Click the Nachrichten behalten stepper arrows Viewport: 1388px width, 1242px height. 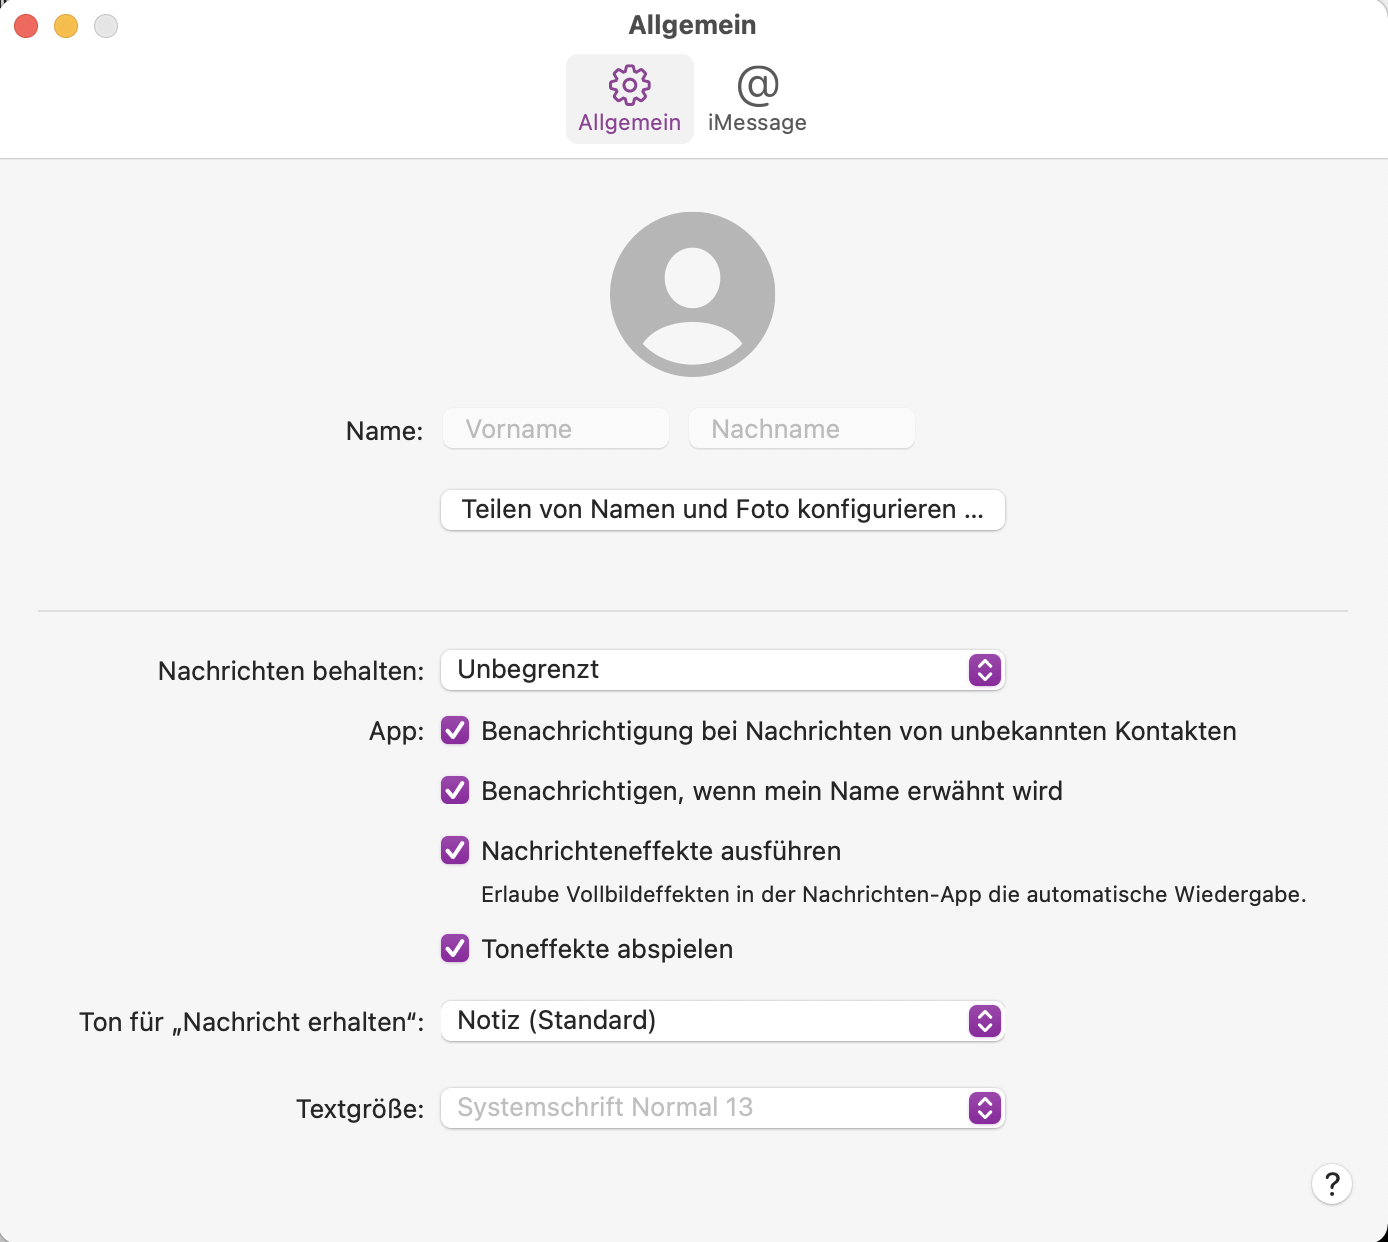click(x=984, y=670)
